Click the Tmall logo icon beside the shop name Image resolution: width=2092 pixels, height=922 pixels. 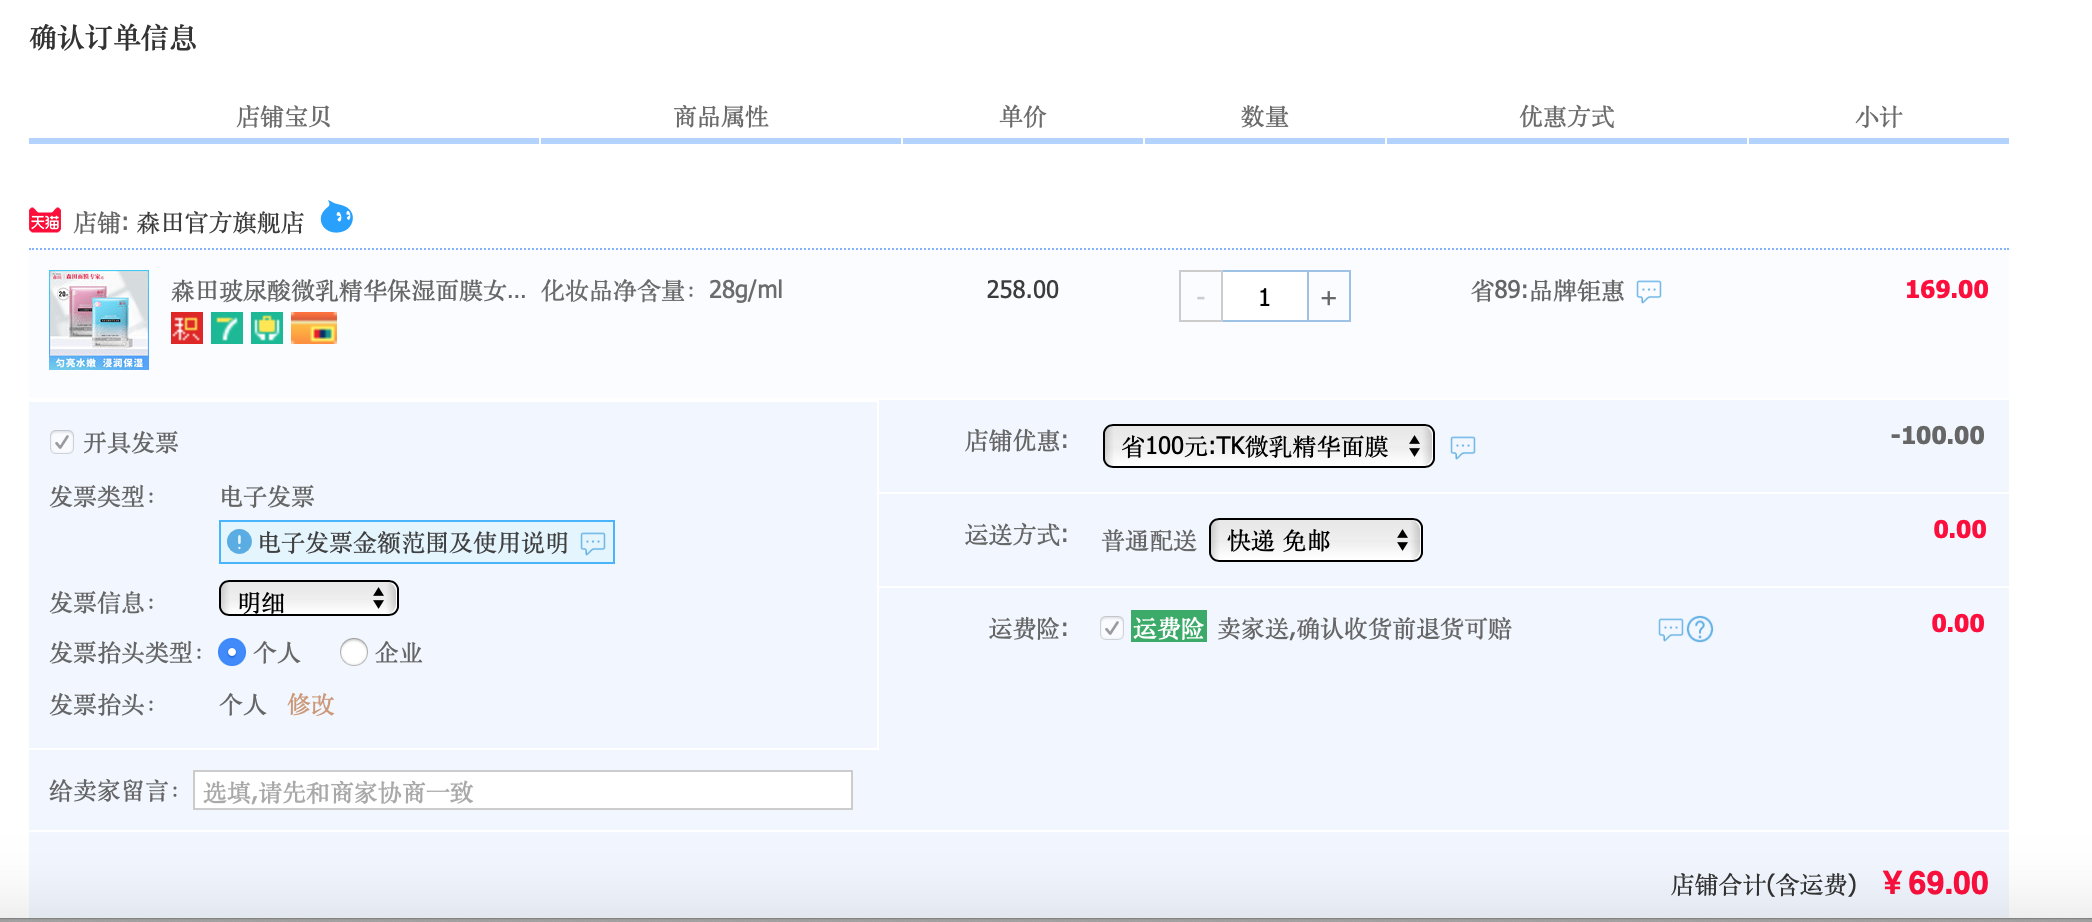click(x=45, y=221)
